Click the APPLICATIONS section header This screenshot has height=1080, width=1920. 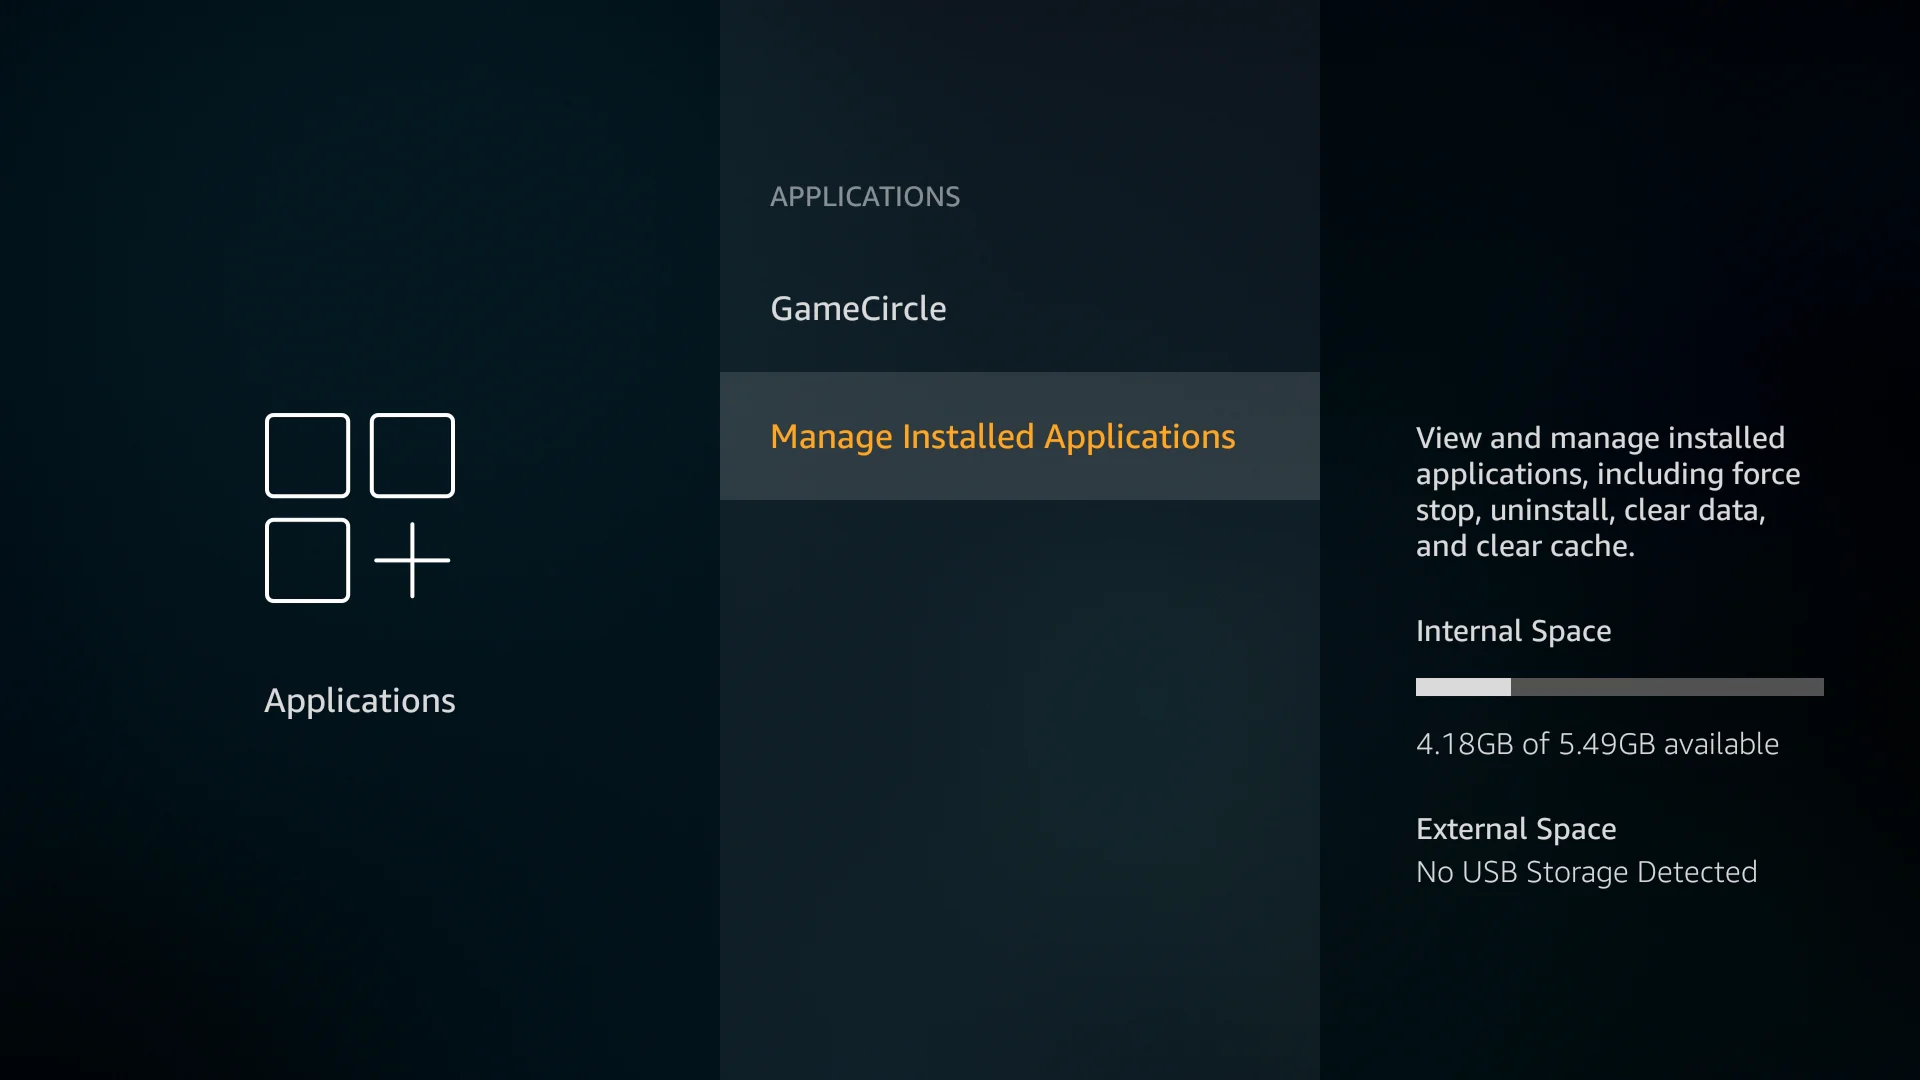(x=864, y=196)
